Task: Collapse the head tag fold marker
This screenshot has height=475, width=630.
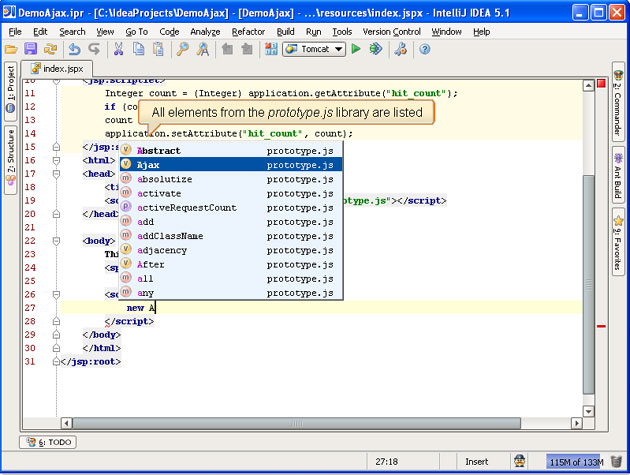Action: pos(56,173)
